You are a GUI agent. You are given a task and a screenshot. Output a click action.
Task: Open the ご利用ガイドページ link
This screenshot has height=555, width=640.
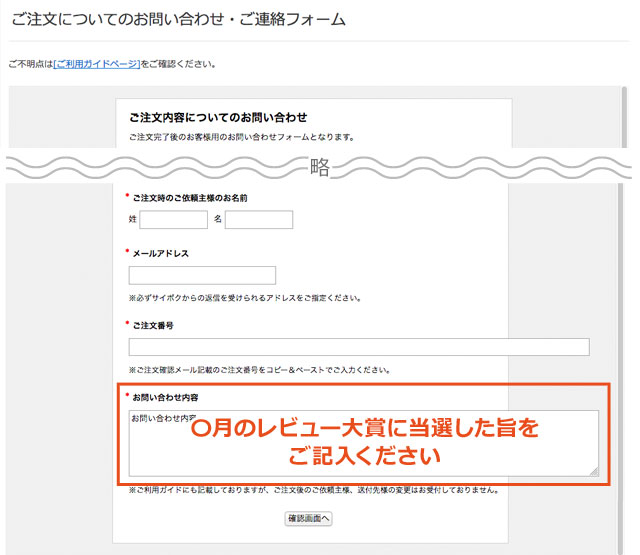[97, 64]
